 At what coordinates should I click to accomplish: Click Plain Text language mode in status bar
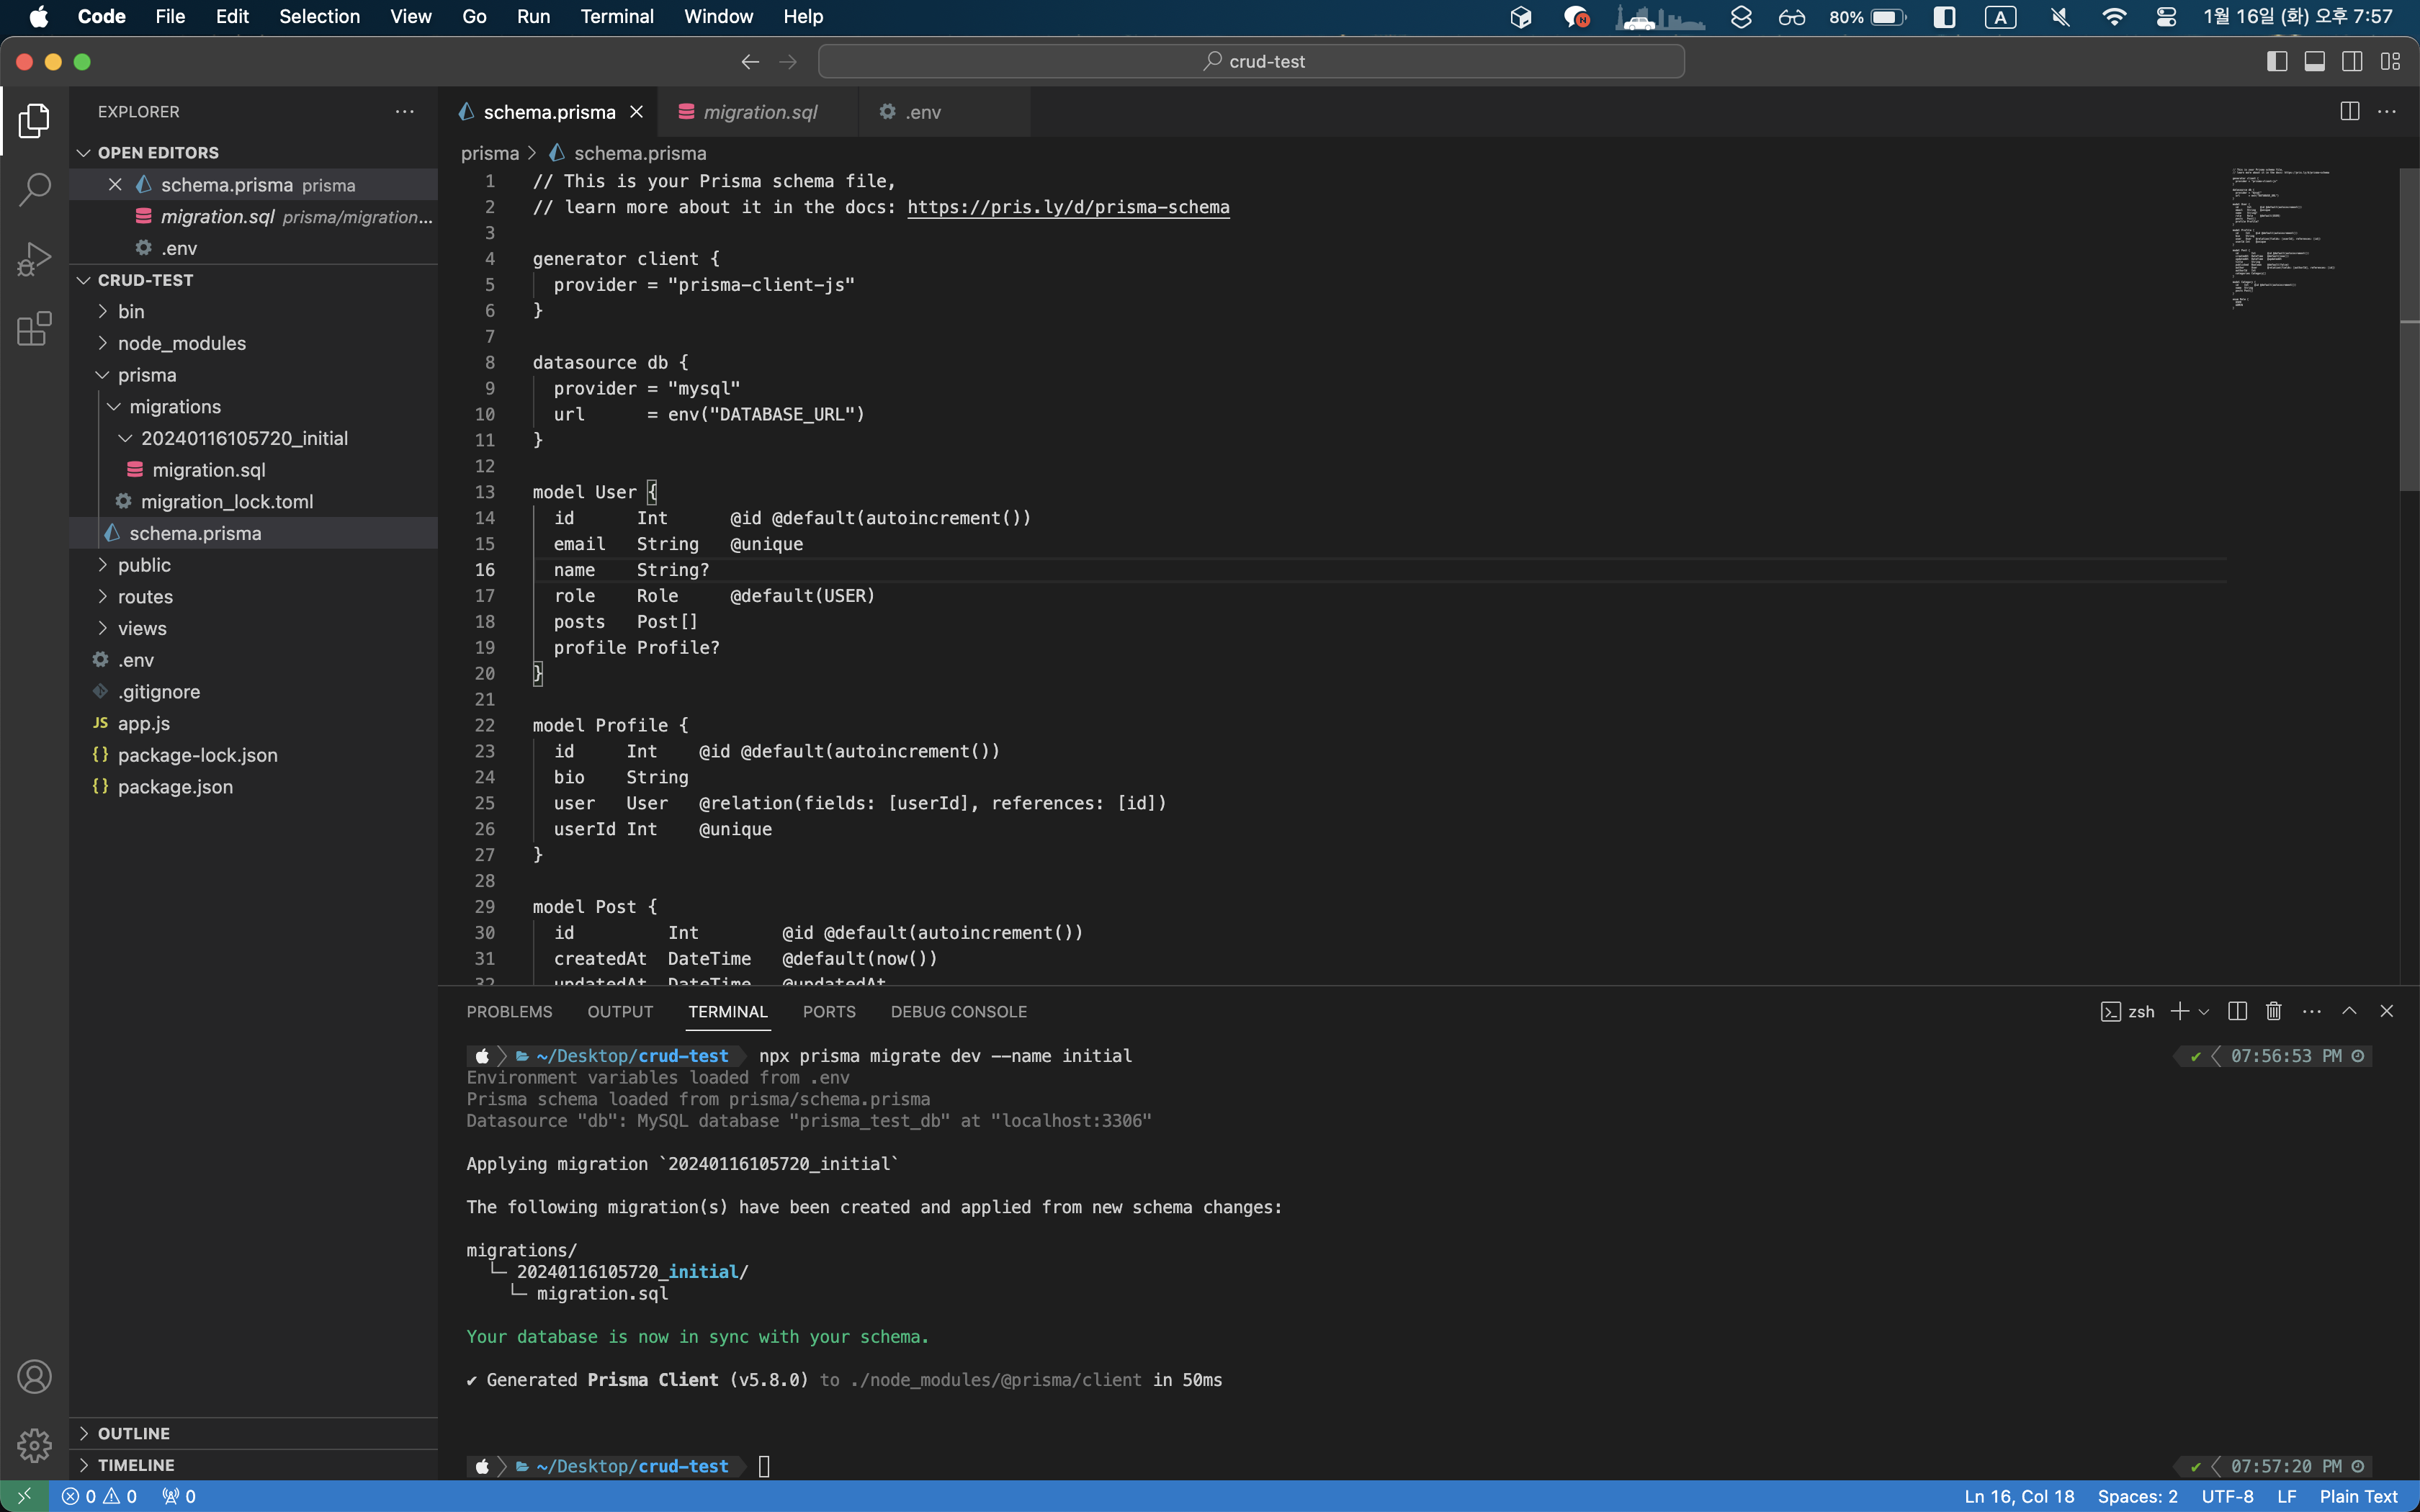pyautogui.click(x=2358, y=1496)
